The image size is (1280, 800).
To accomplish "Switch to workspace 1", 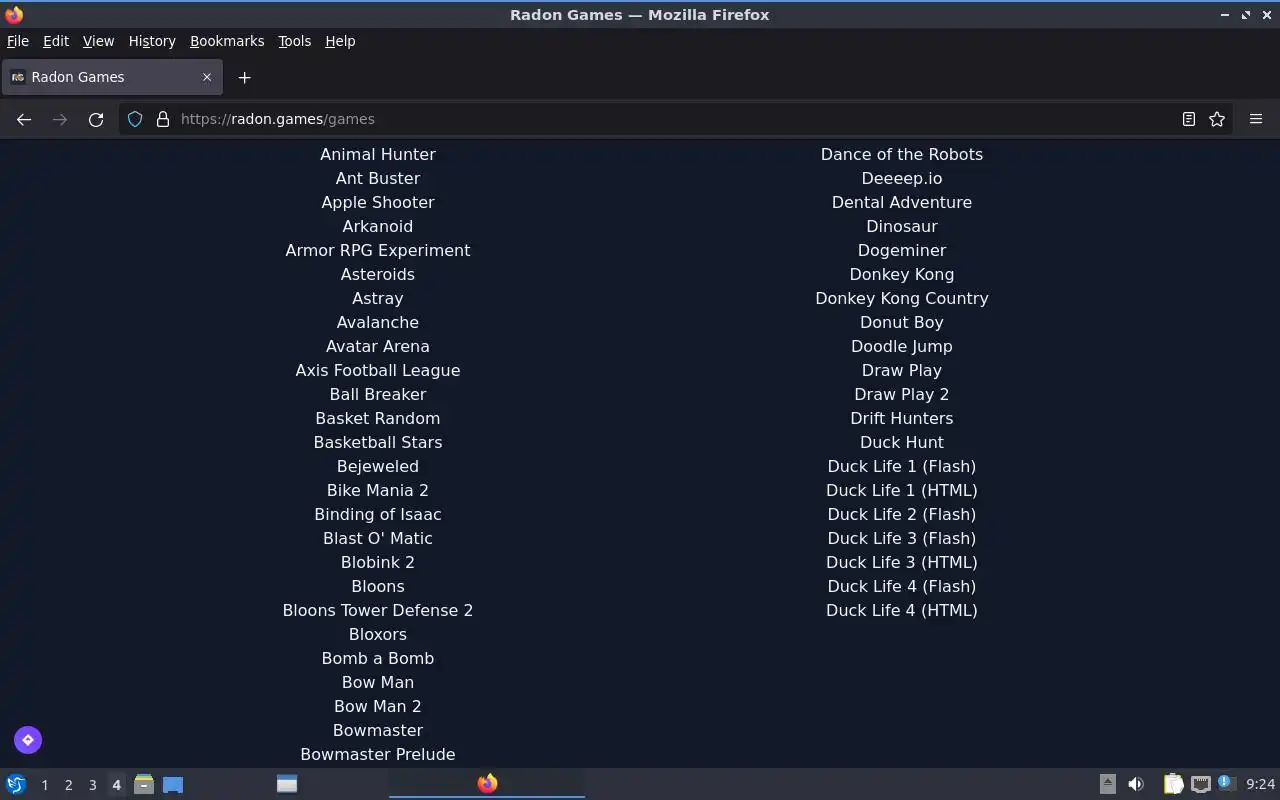I will [x=44, y=785].
